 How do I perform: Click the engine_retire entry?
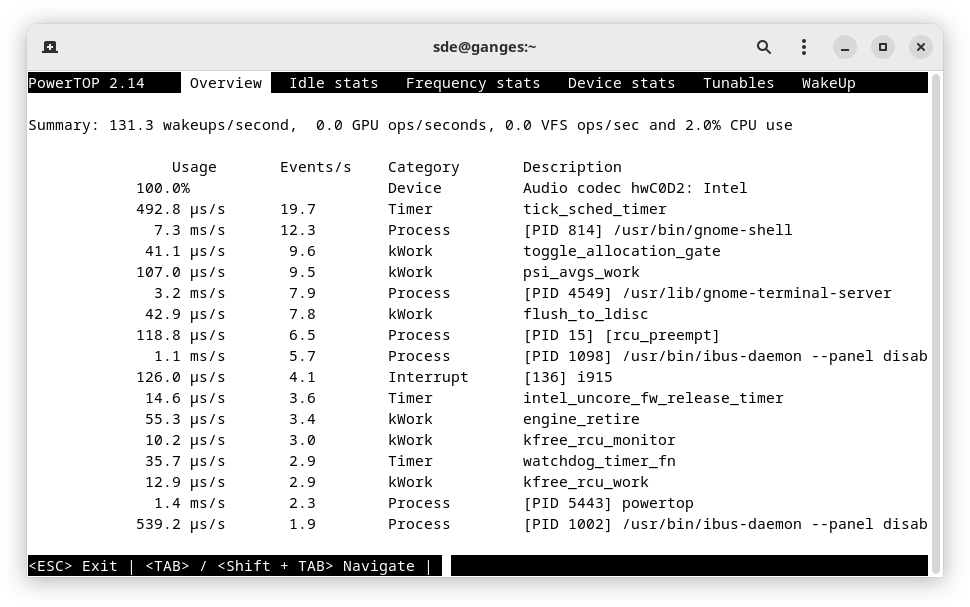(x=581, y=420)
